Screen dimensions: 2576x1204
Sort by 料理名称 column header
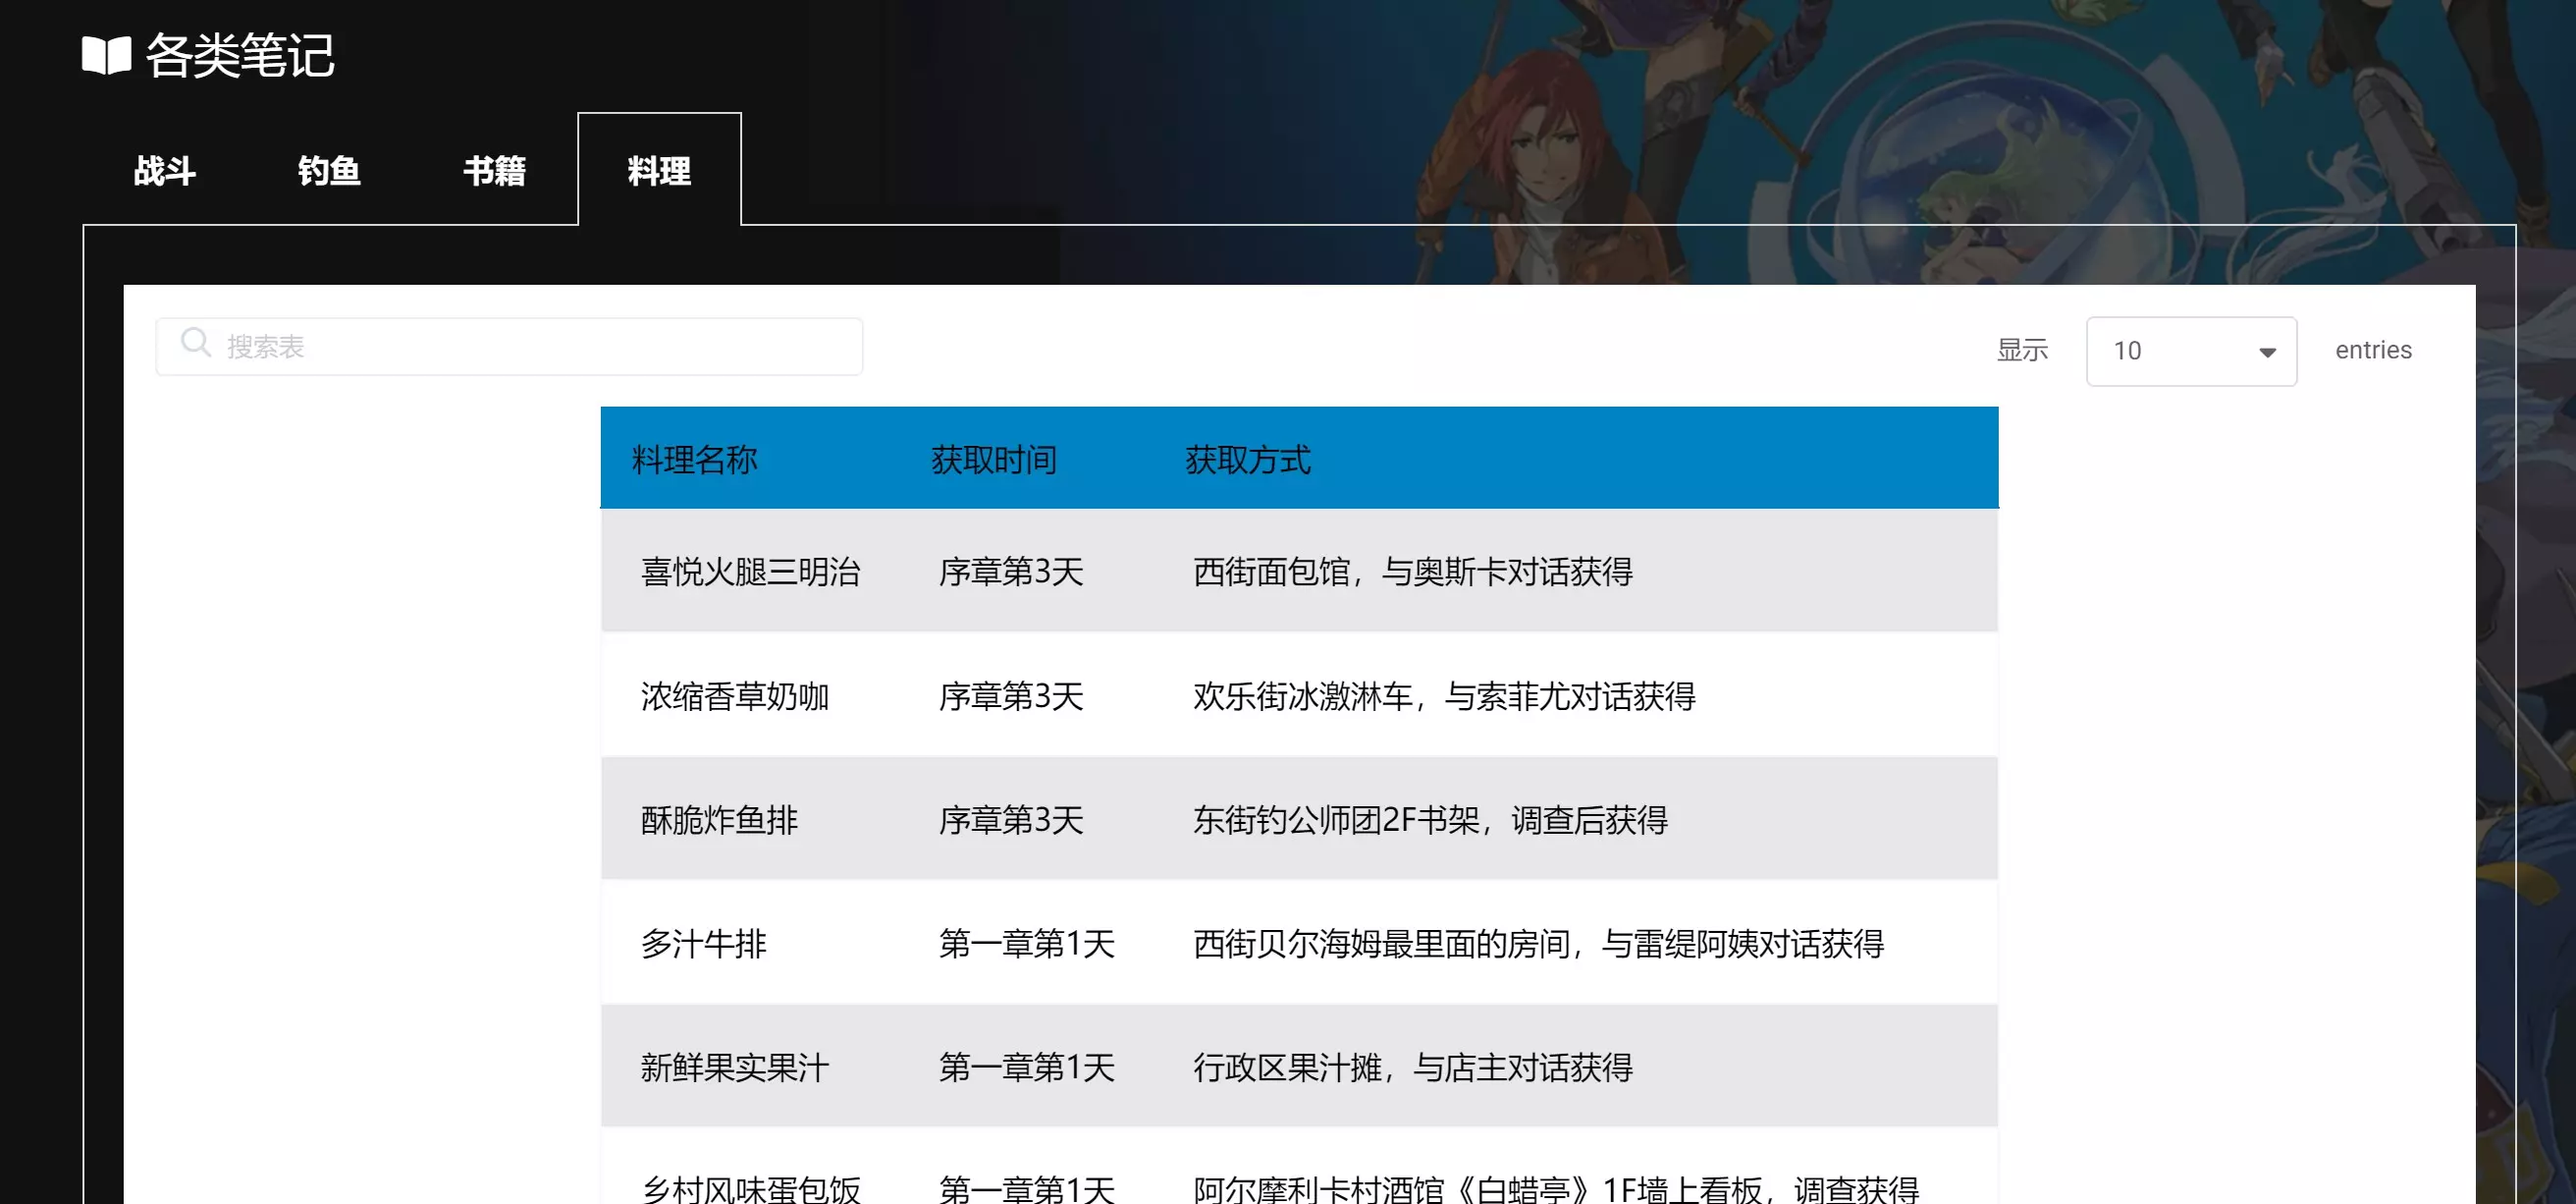695,460
